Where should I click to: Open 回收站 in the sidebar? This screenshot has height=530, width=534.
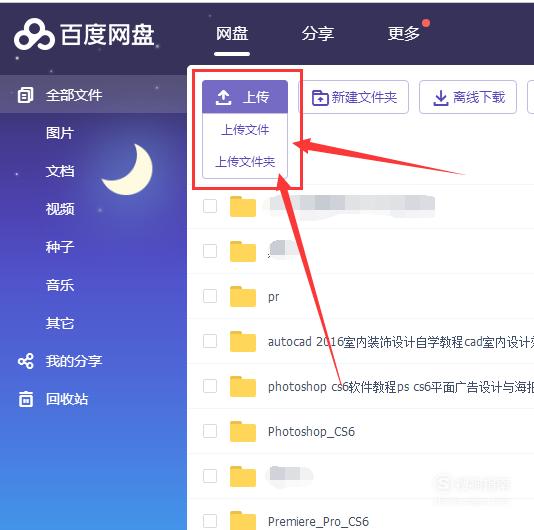(67, 399)
